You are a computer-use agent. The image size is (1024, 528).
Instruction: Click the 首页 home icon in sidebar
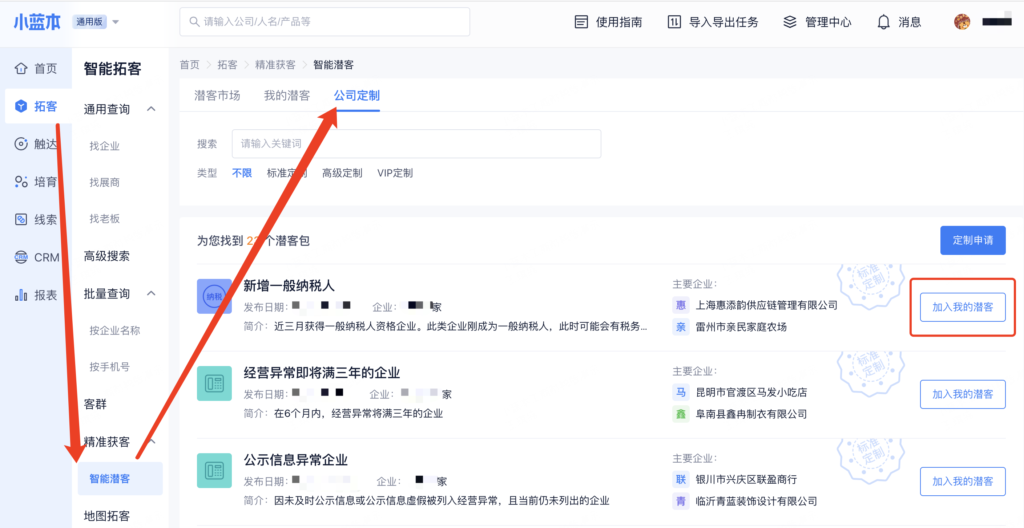click(20, 69)
